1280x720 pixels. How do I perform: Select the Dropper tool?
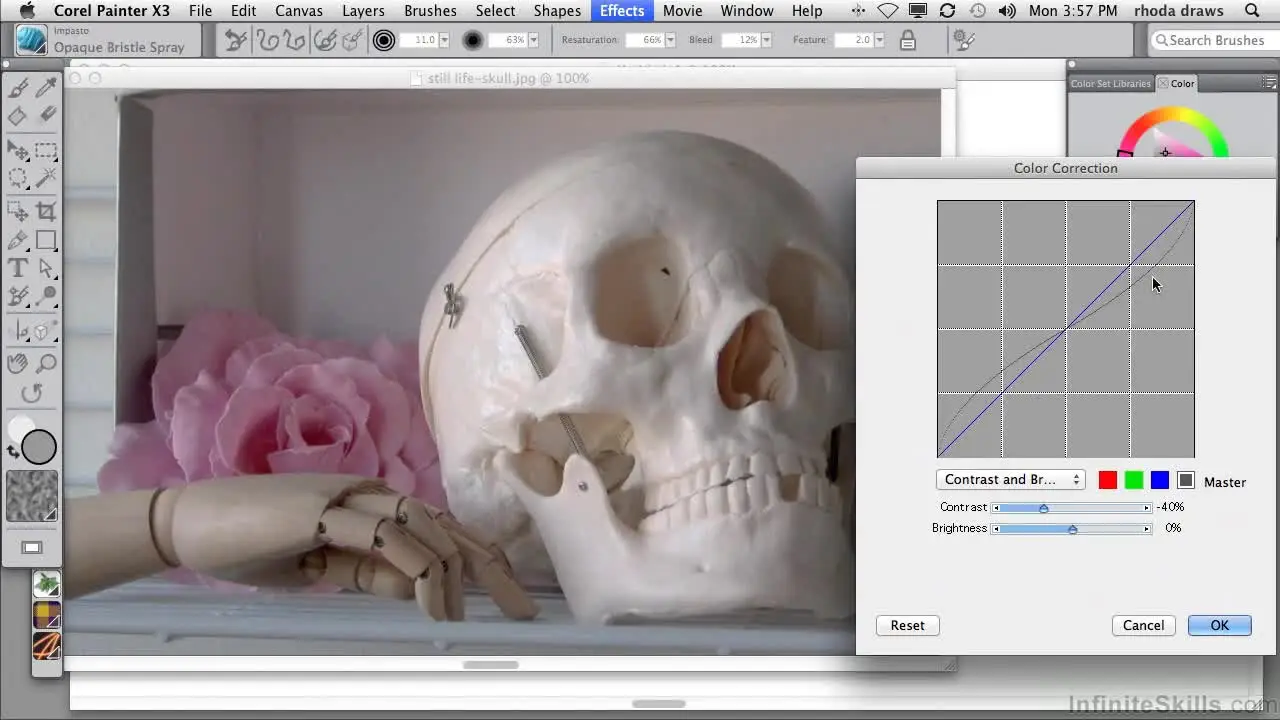pyautogui.click(x=47, y=89)
